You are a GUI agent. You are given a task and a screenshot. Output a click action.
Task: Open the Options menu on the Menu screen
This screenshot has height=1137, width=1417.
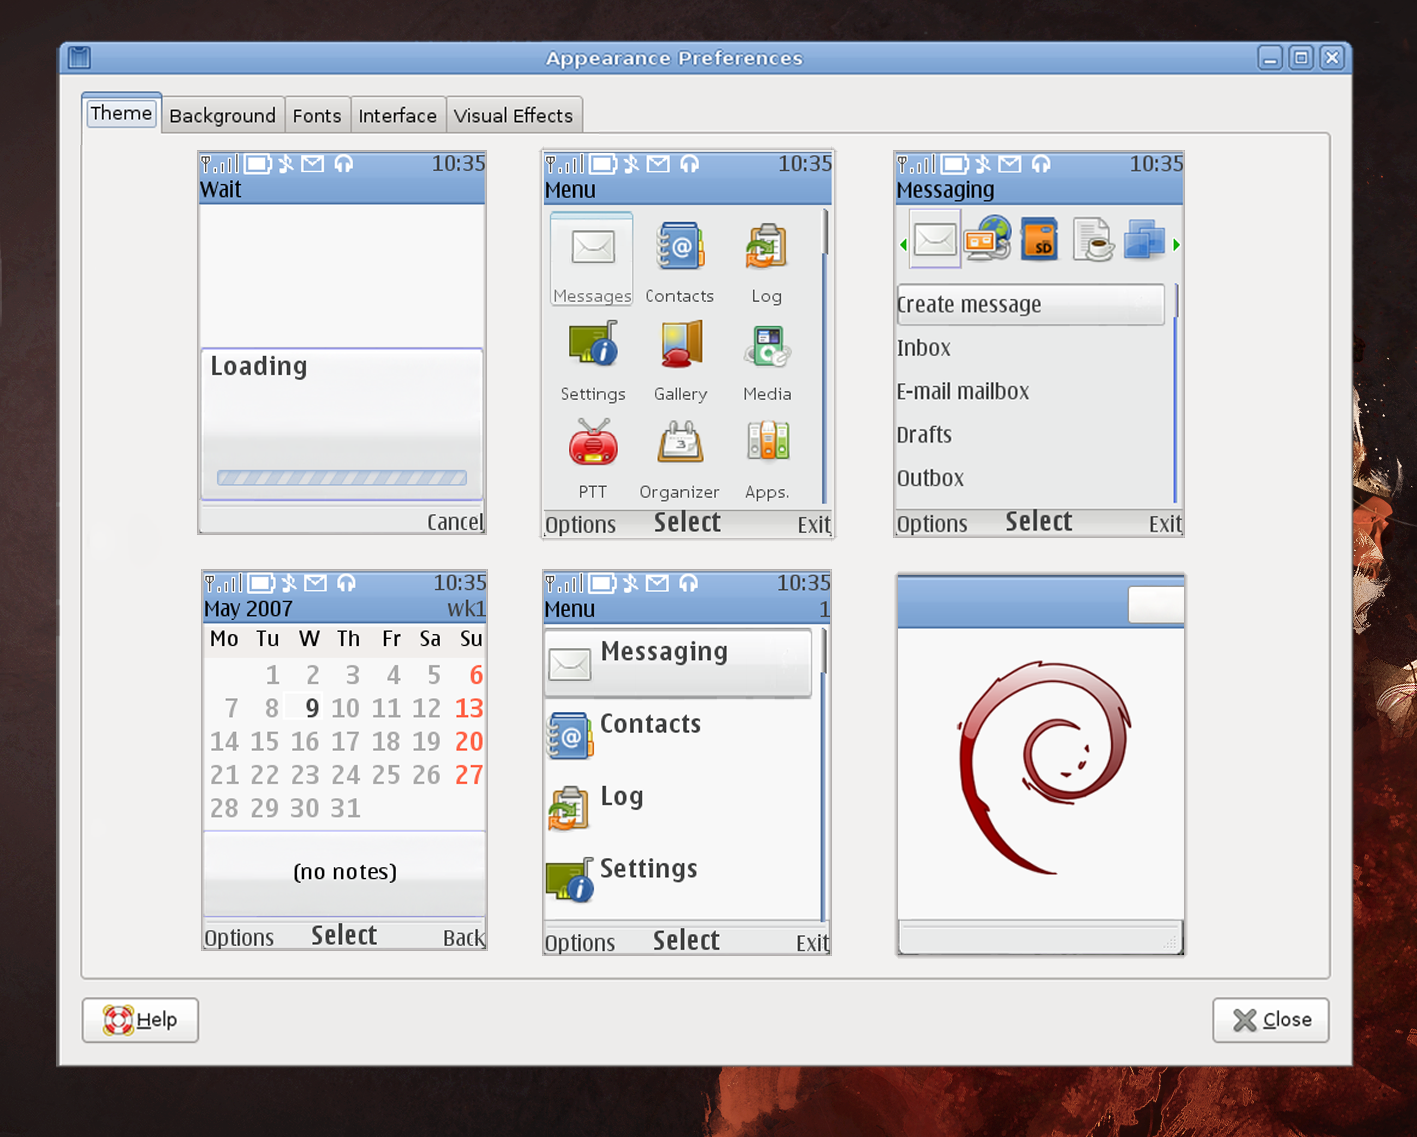[580, 523]
